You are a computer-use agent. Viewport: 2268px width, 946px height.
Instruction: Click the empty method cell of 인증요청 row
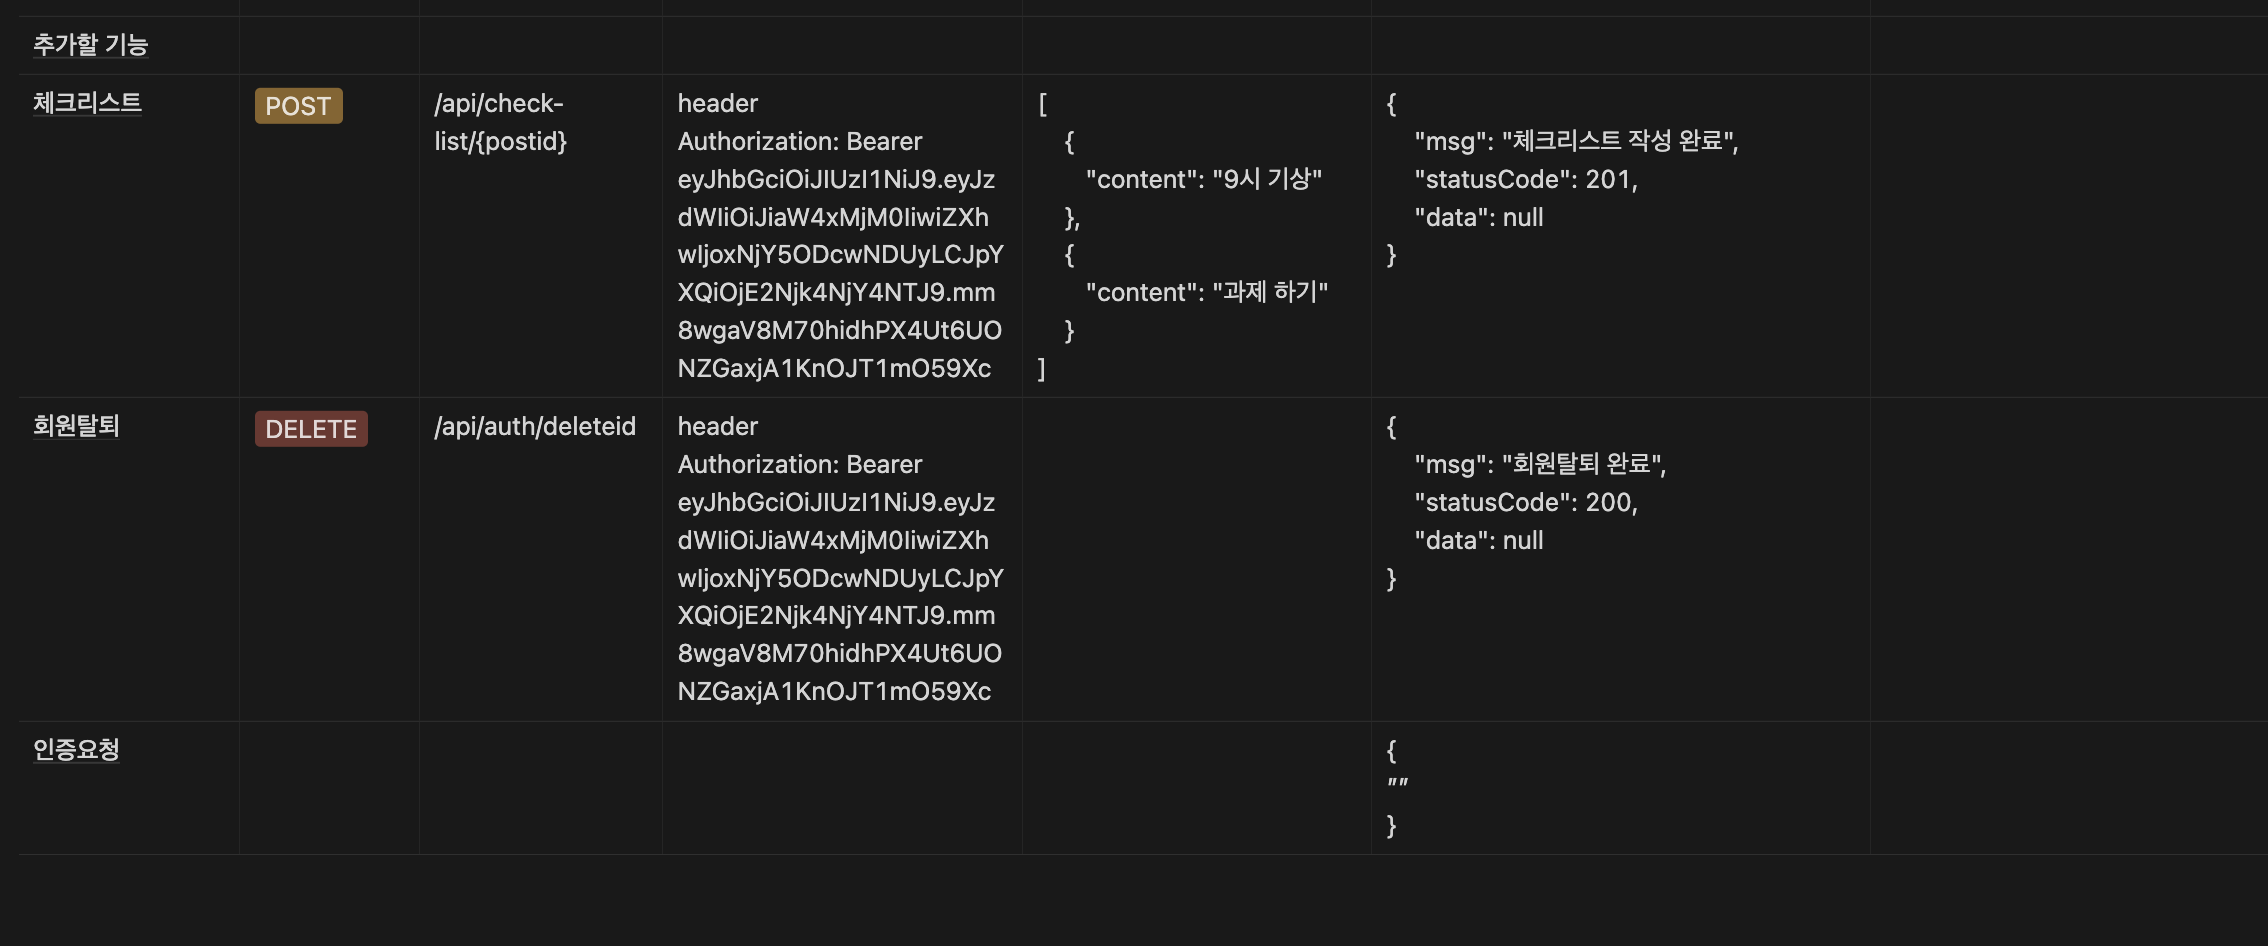(x=328, y=787)
